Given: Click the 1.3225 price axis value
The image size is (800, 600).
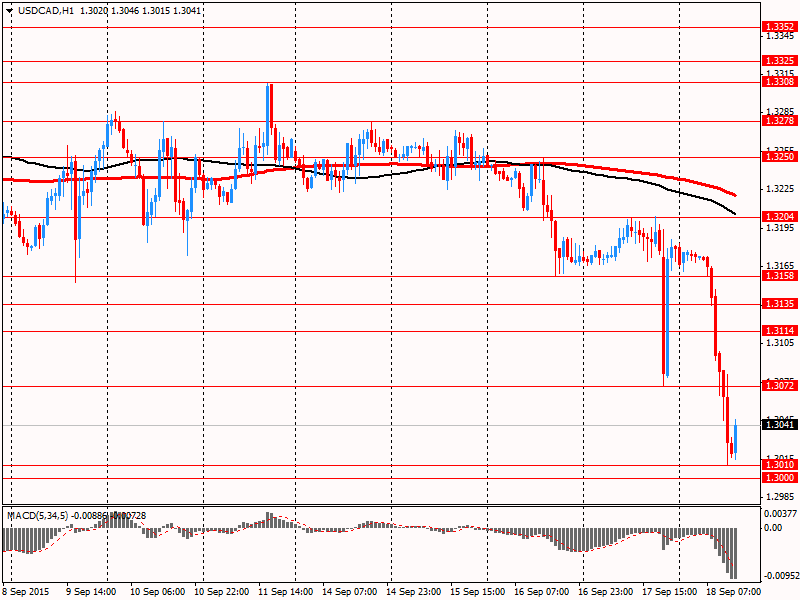Looking at the screenshot, I should pos(780,189).
